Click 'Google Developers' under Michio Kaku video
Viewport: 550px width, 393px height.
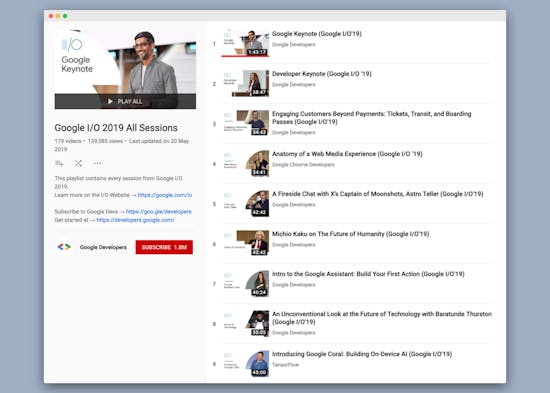[x=294, y=245]
